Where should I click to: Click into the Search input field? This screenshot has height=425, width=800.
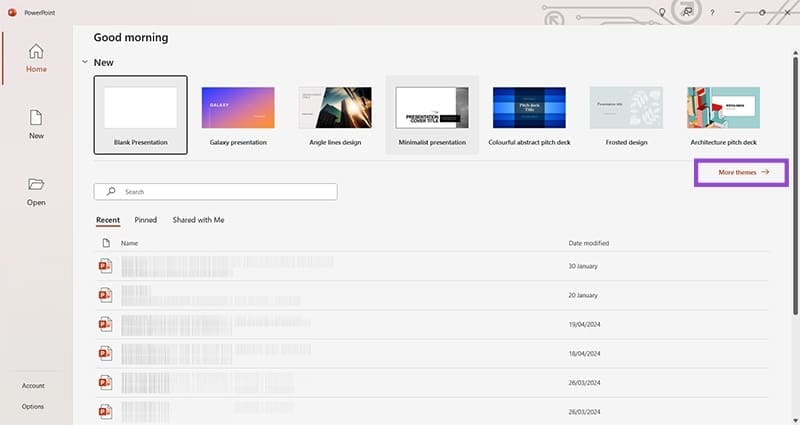tap(215, 192)
